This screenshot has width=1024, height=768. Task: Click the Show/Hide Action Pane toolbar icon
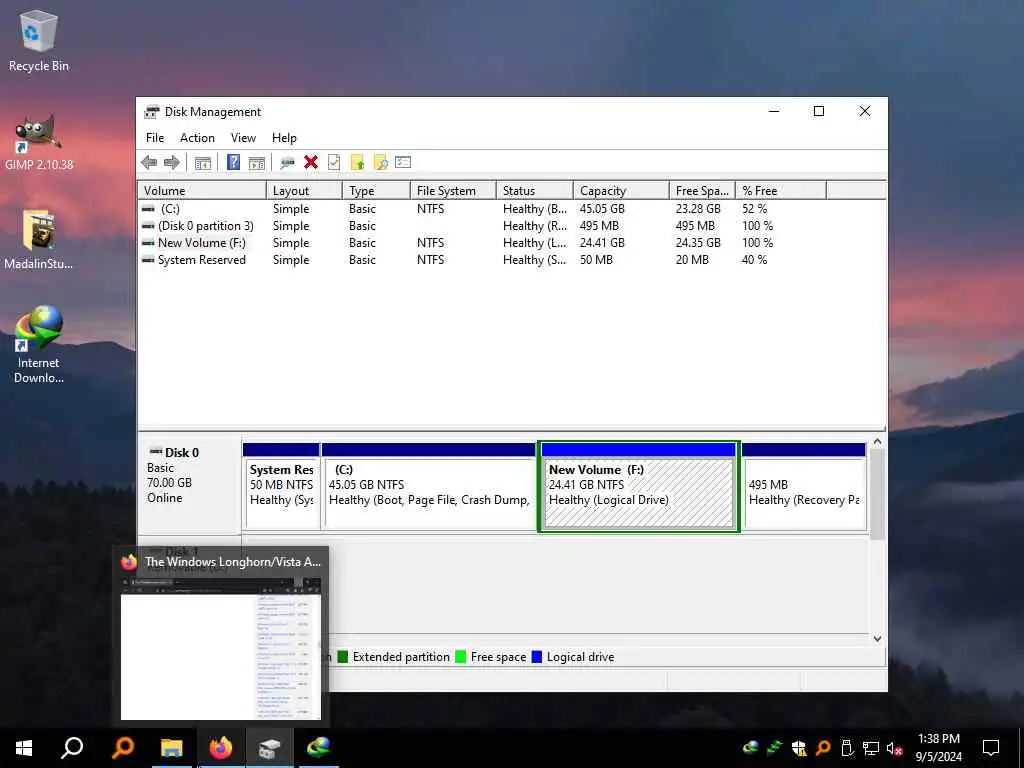coord(257,163)
